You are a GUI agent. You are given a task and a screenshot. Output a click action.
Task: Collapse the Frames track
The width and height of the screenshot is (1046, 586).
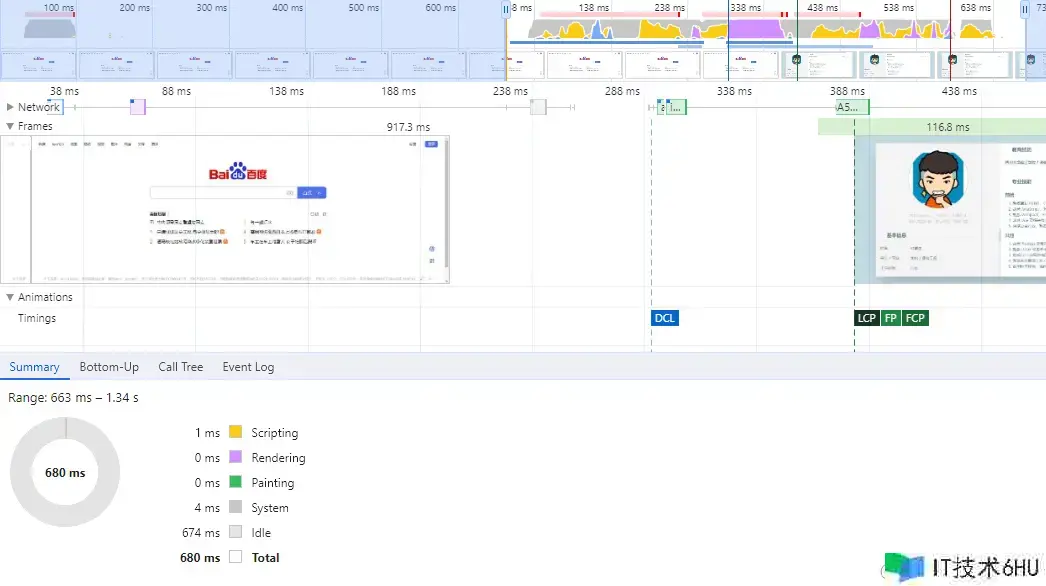tap(10, 127)
